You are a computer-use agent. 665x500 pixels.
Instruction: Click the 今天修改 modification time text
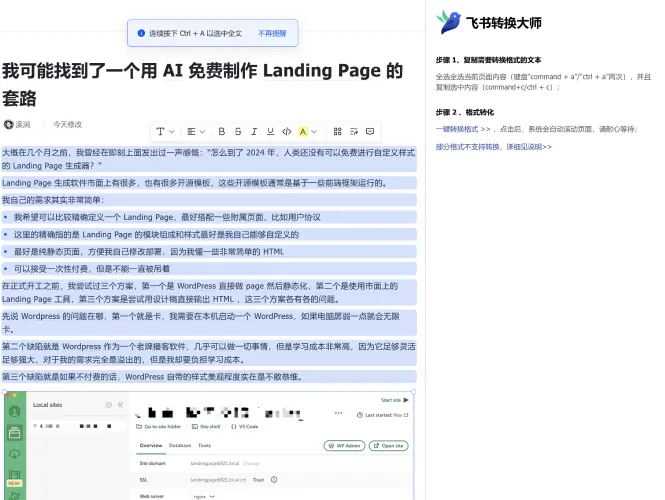click(x=67, y=124)
